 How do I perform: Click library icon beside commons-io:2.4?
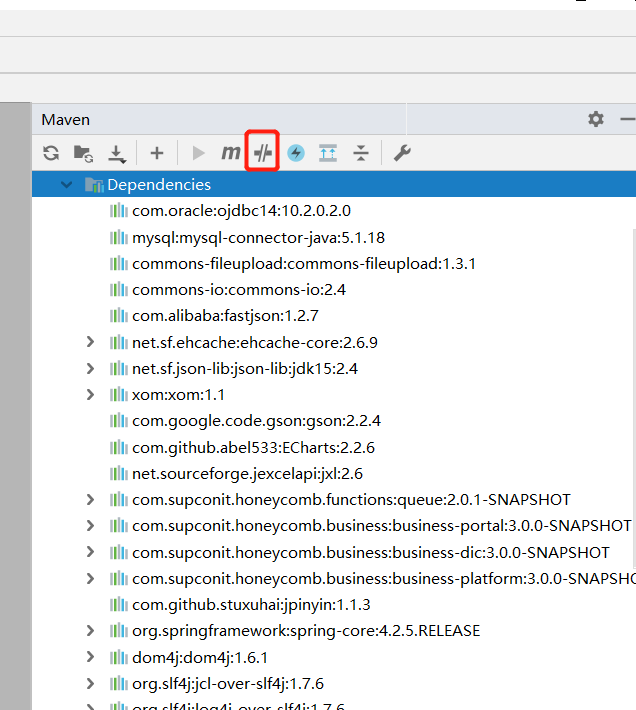(x=119, y=290)
